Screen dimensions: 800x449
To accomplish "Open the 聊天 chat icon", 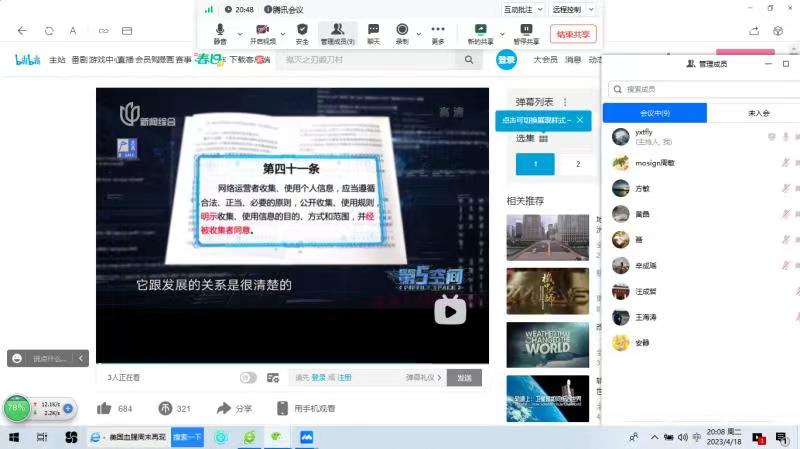I will pyautogui.click(x=373, y=30).
